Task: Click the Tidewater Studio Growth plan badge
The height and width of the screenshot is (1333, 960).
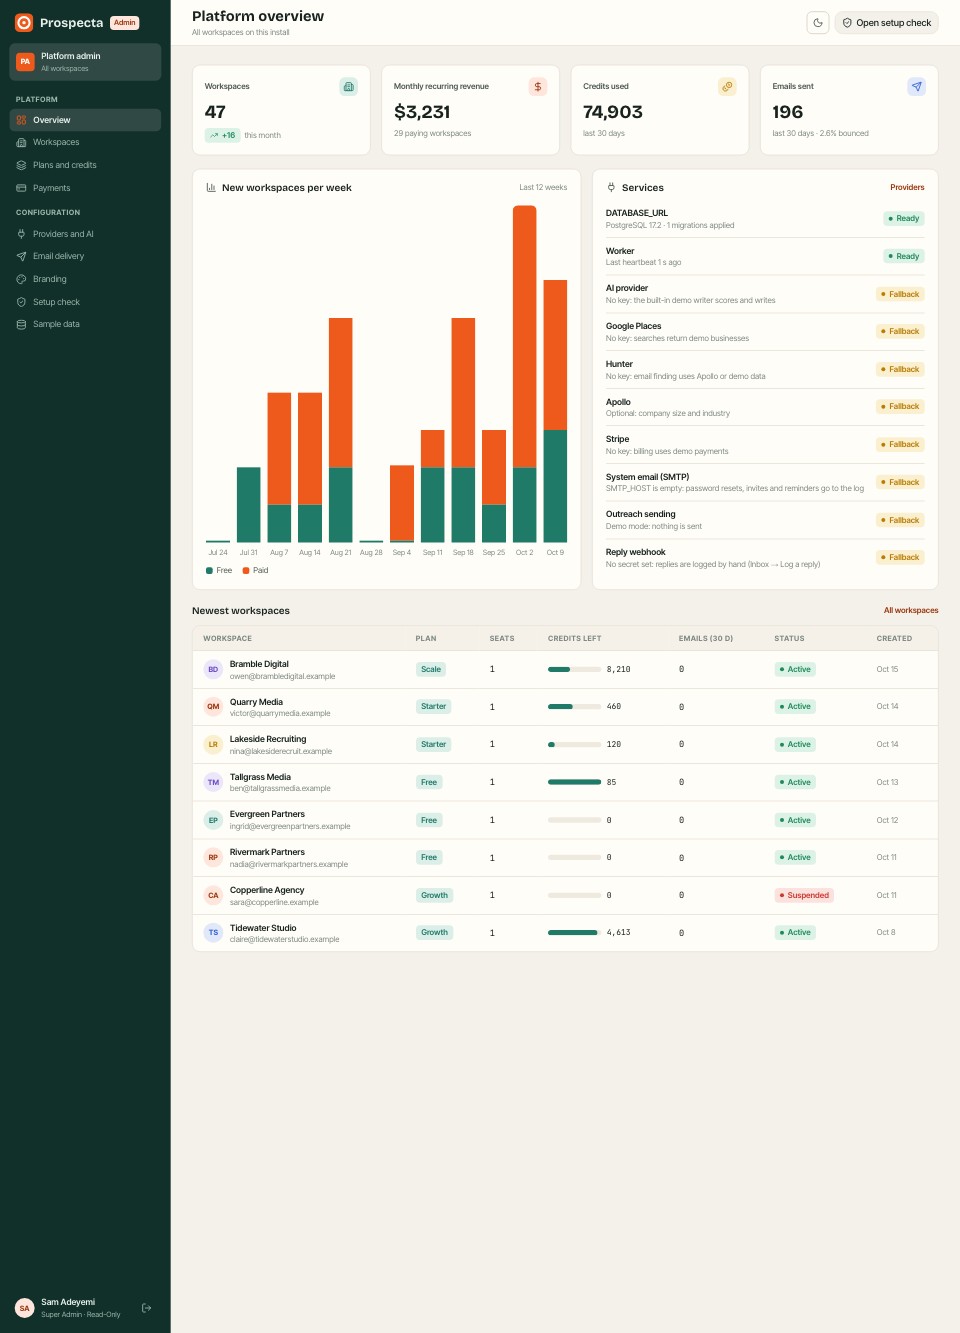Action: (434, 932)
